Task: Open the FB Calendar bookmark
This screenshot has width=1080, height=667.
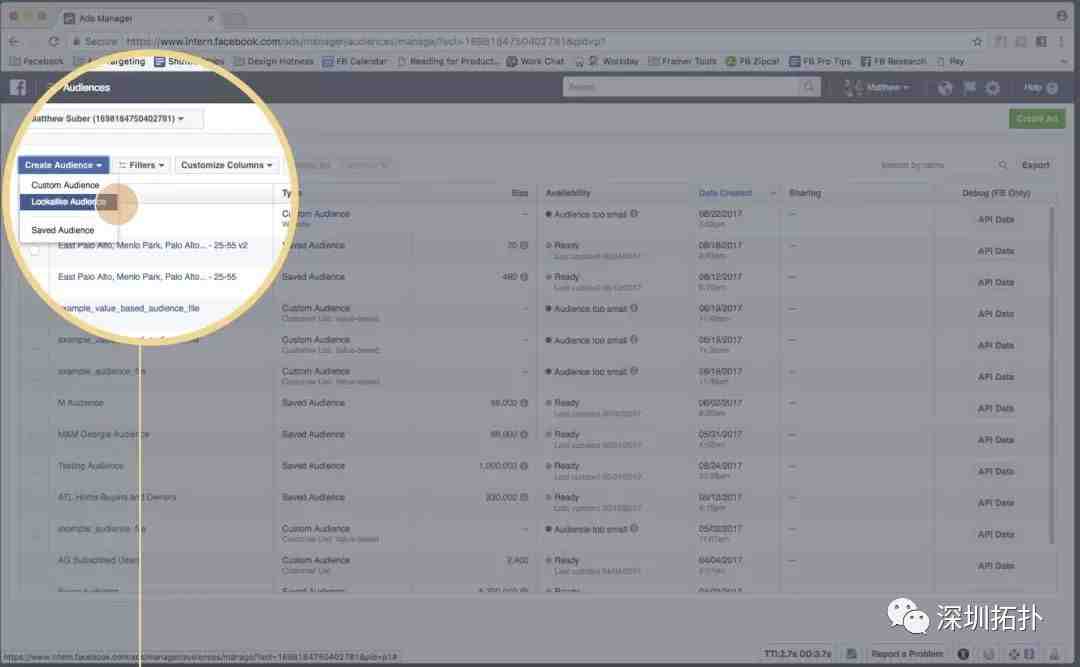Action: coord(355,61)
